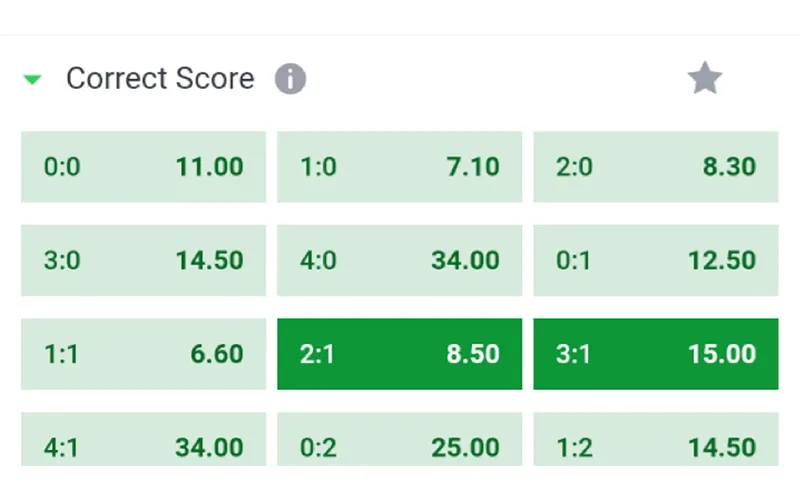Open the Correct Score info icon
Image resolution: width=800 pixels, height=500 pixels.
[290, 79]
